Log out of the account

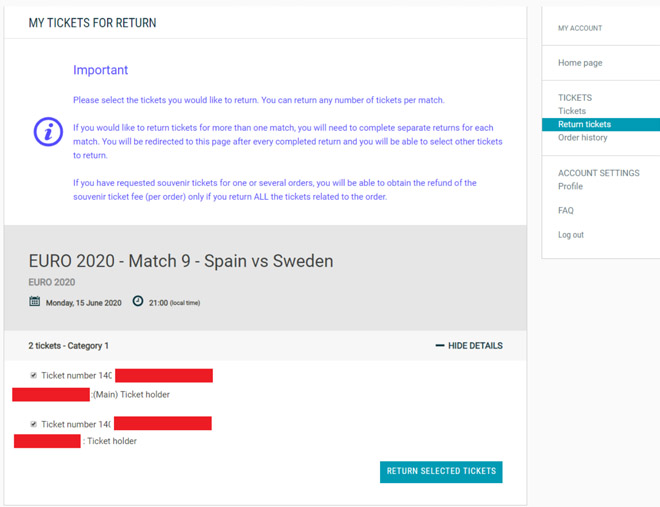click(x=571, y=235)
